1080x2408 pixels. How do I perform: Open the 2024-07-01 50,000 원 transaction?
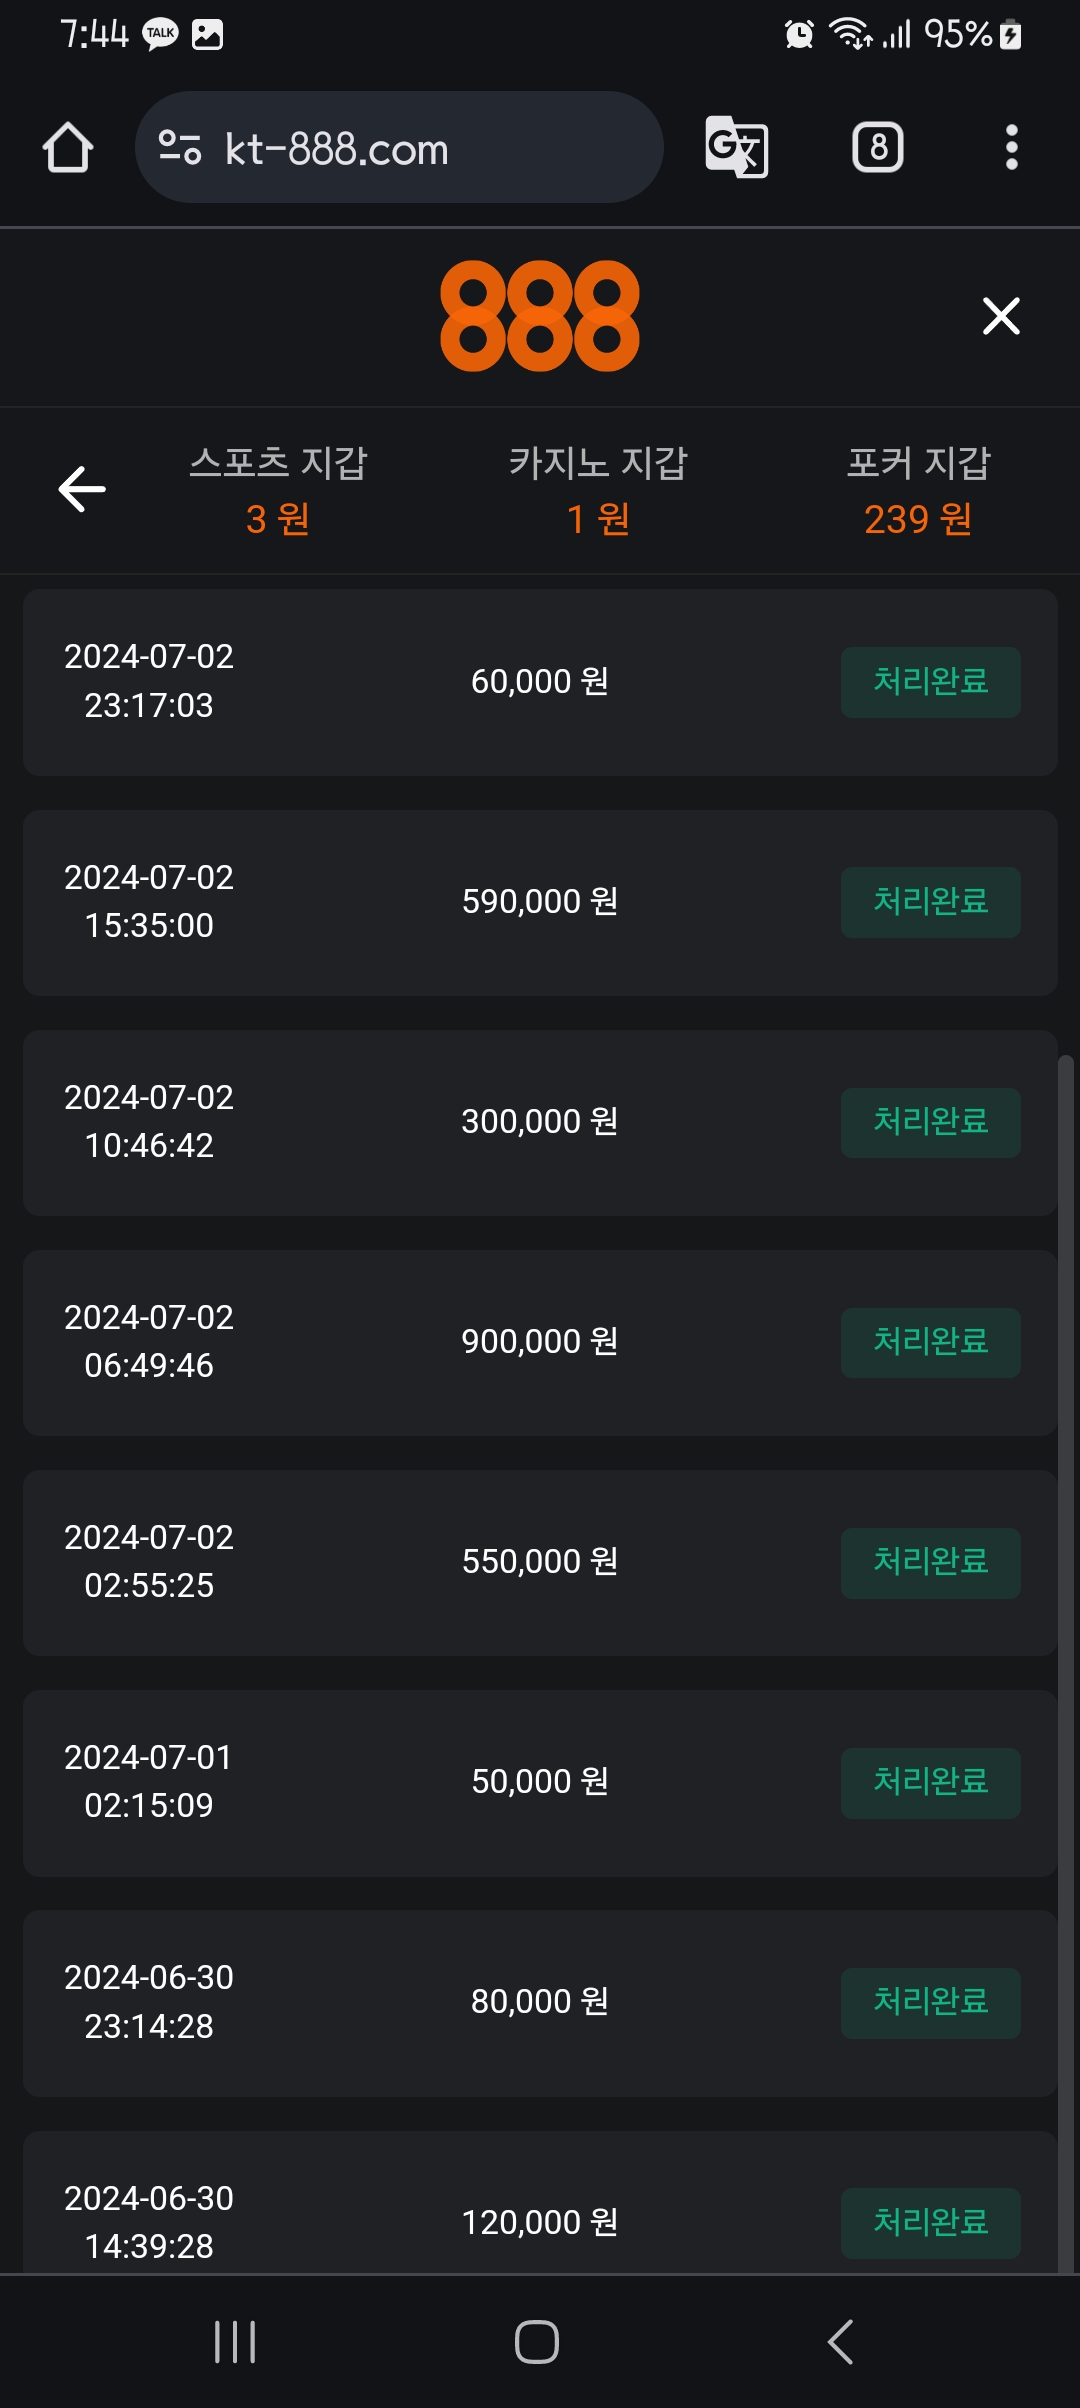(x=540, y=1782)
